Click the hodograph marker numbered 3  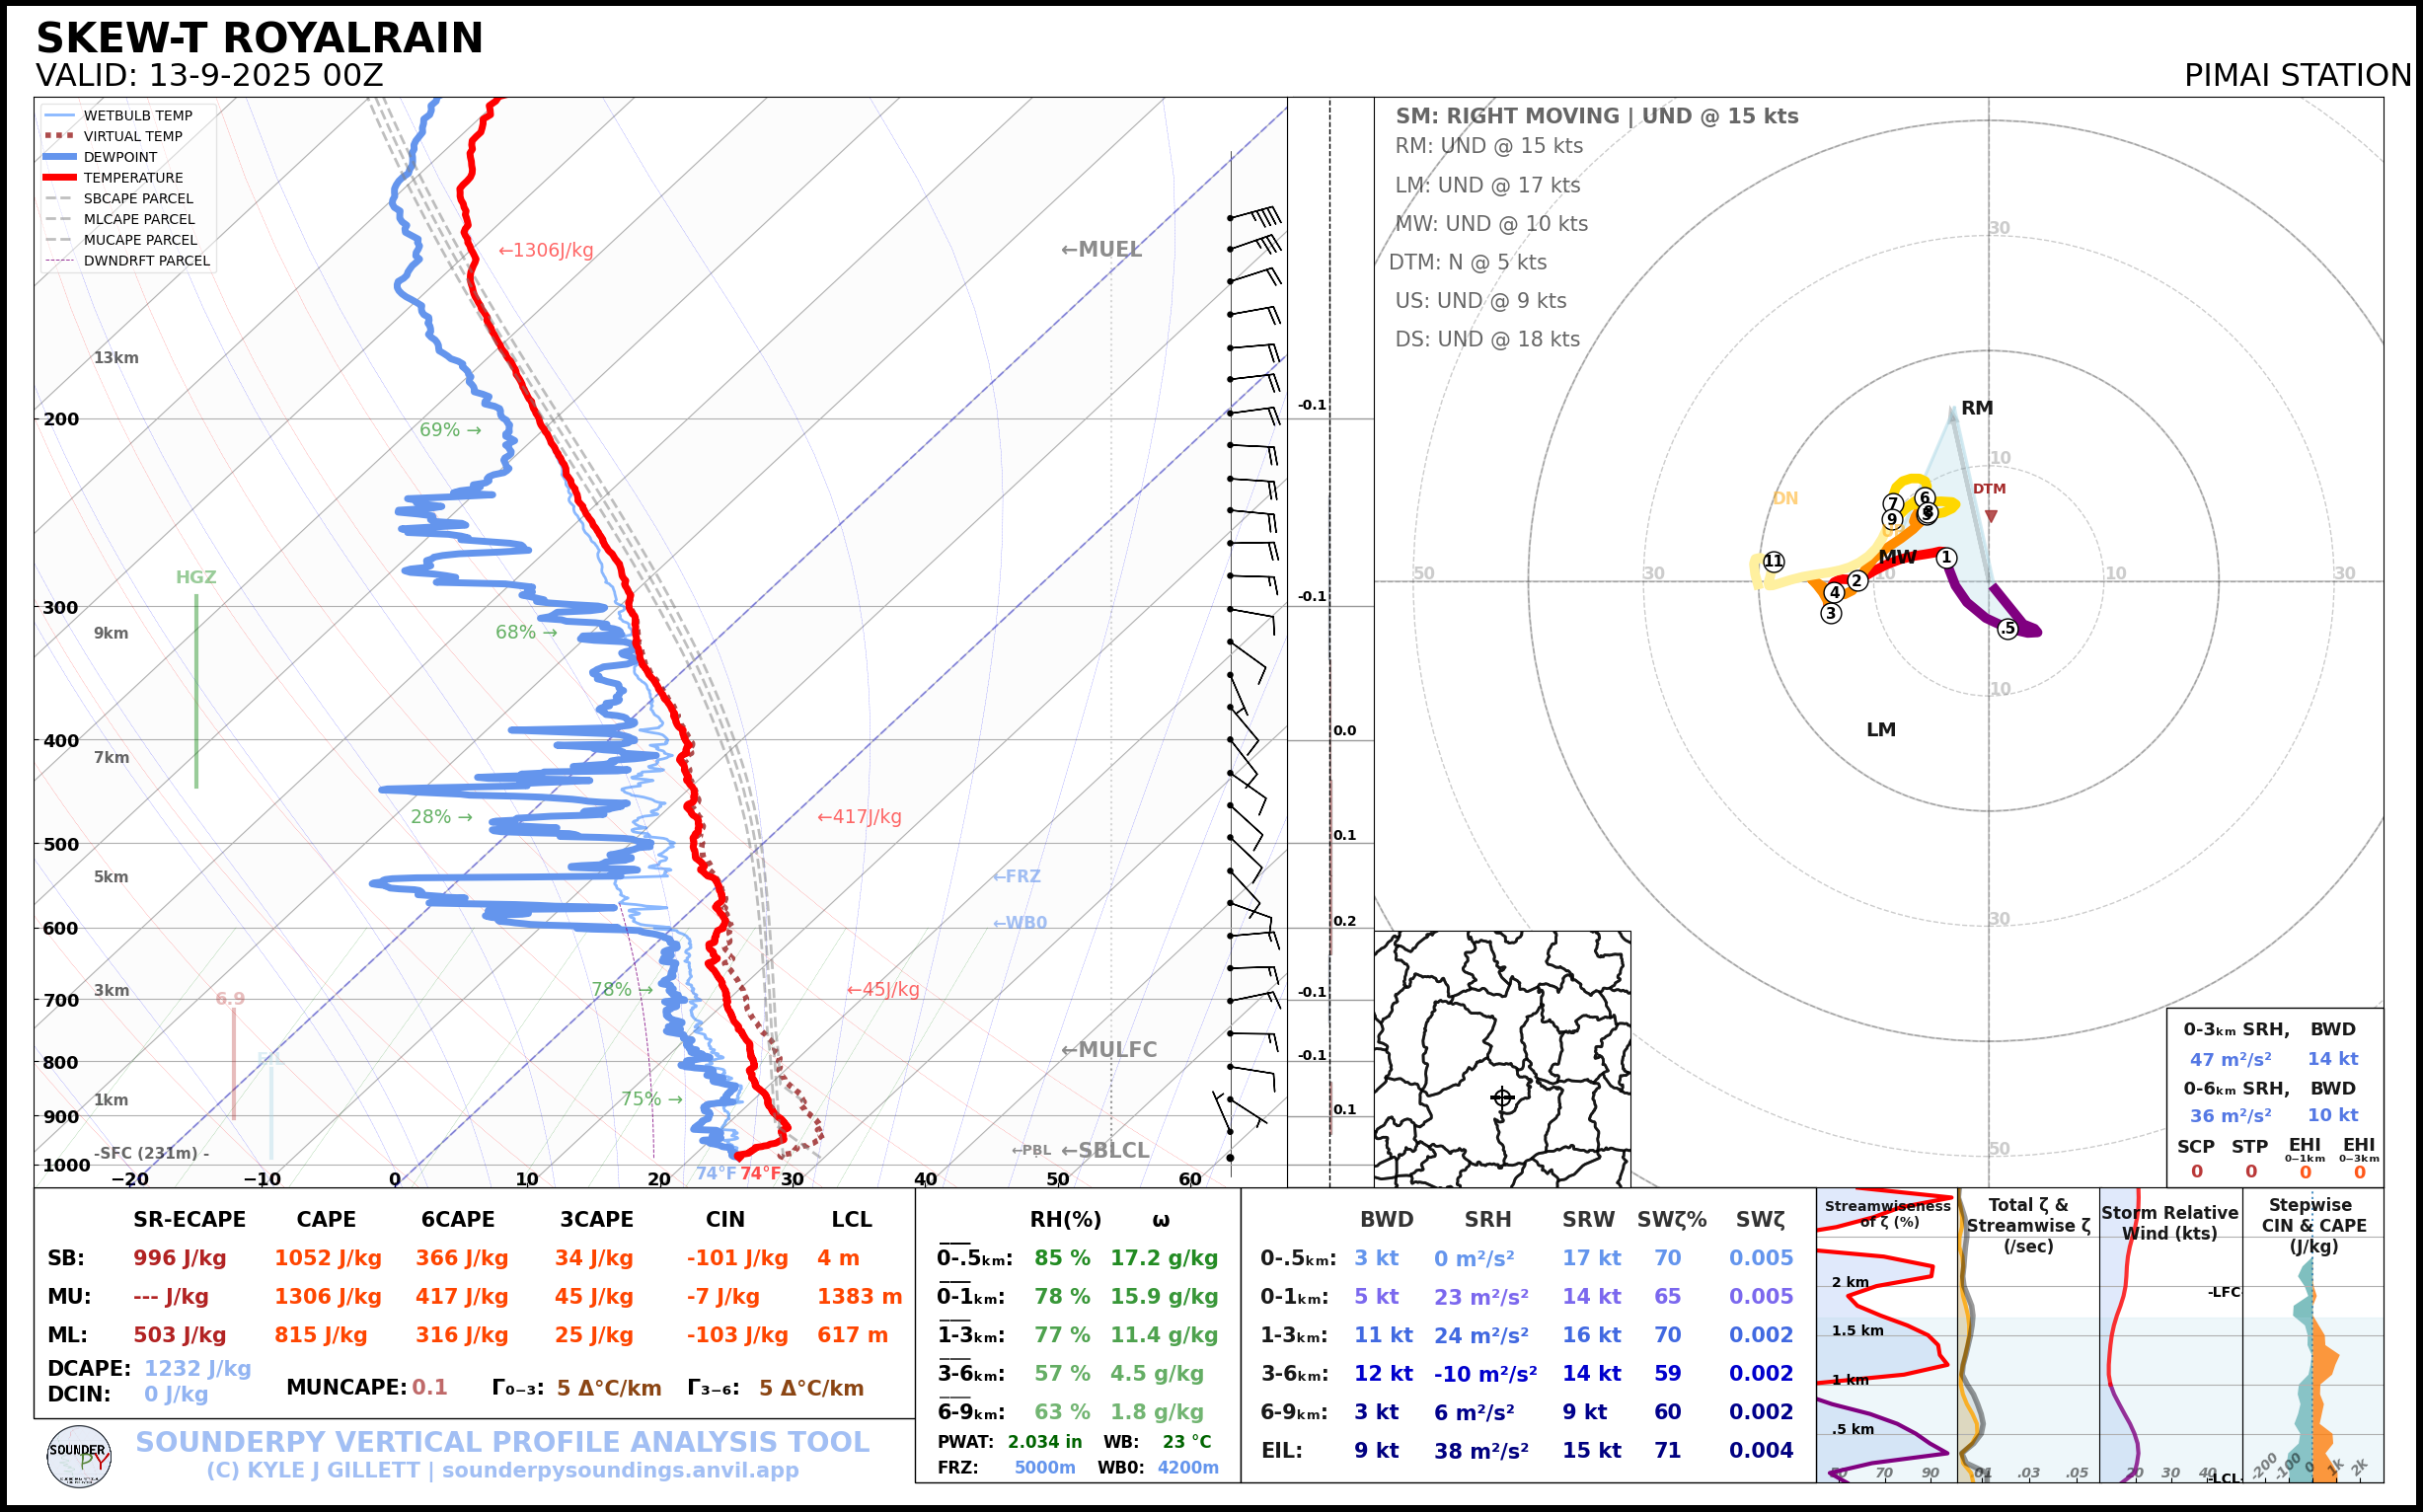(x=1831, y=613)
